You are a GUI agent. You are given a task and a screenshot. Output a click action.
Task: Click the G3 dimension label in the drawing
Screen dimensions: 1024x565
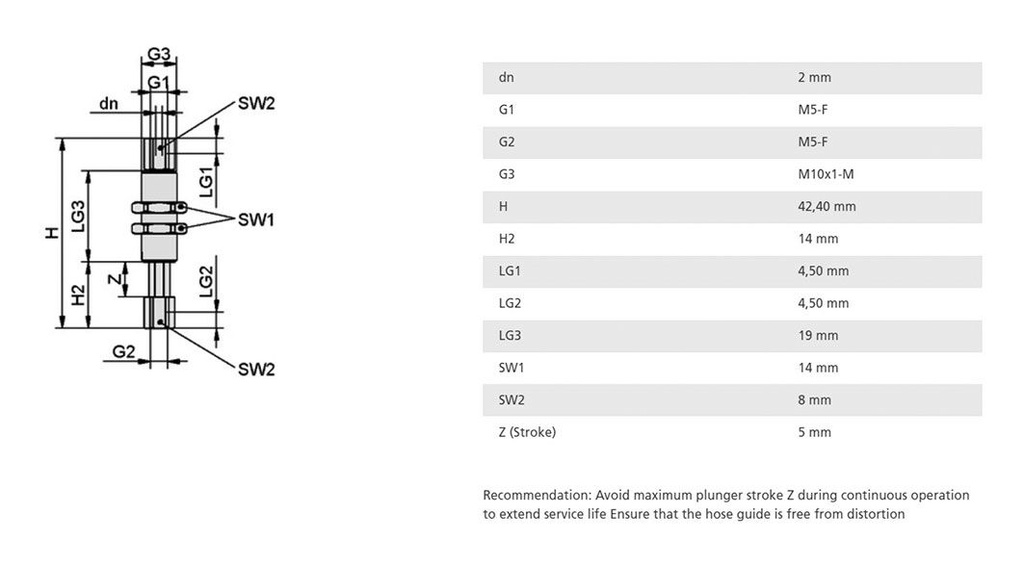tap(159, 54)
